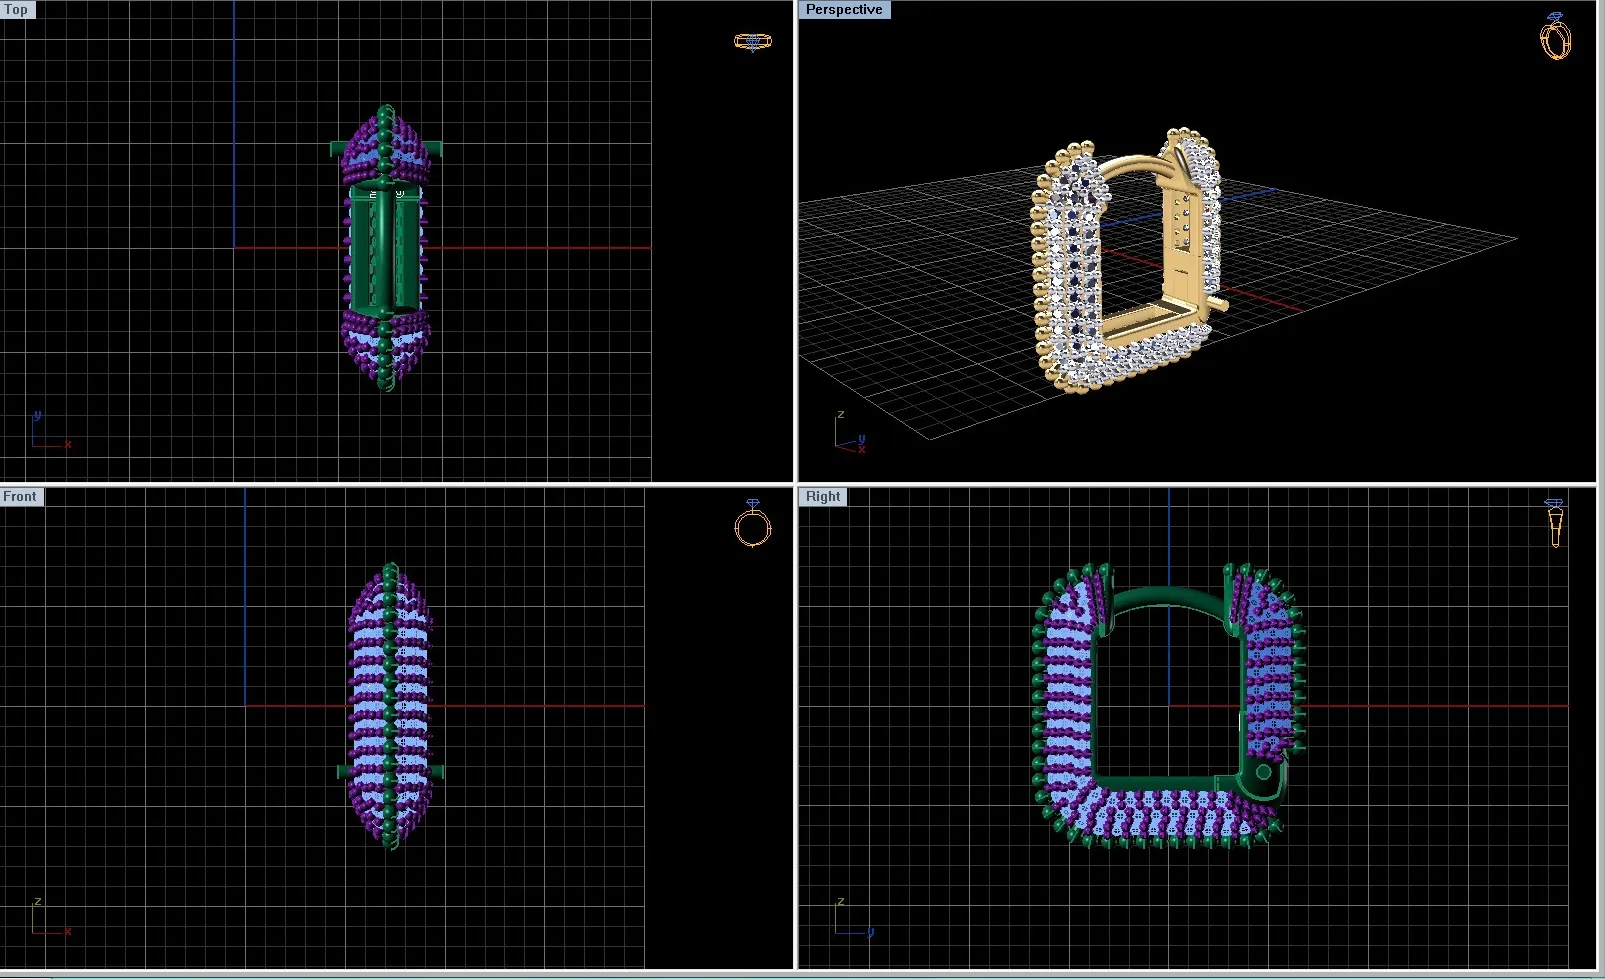
Task: Click the ring view icon in Right viewport
Action: [x=1554, y=522]
